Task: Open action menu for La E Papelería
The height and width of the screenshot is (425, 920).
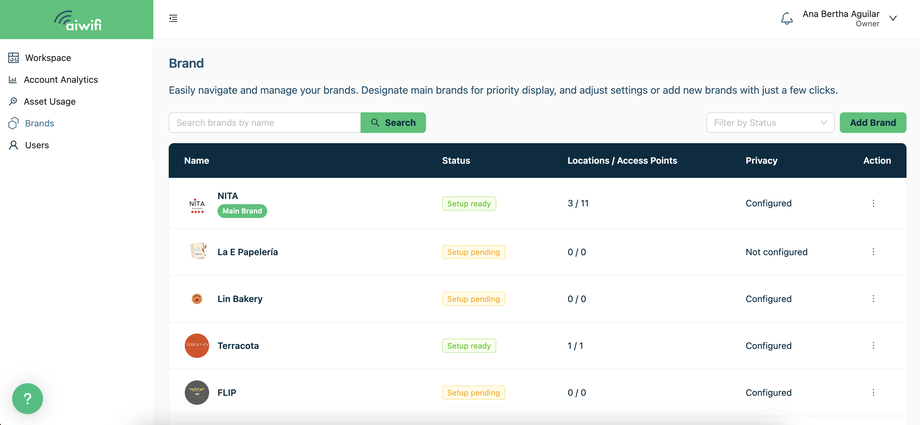Action: click(873, 252)
